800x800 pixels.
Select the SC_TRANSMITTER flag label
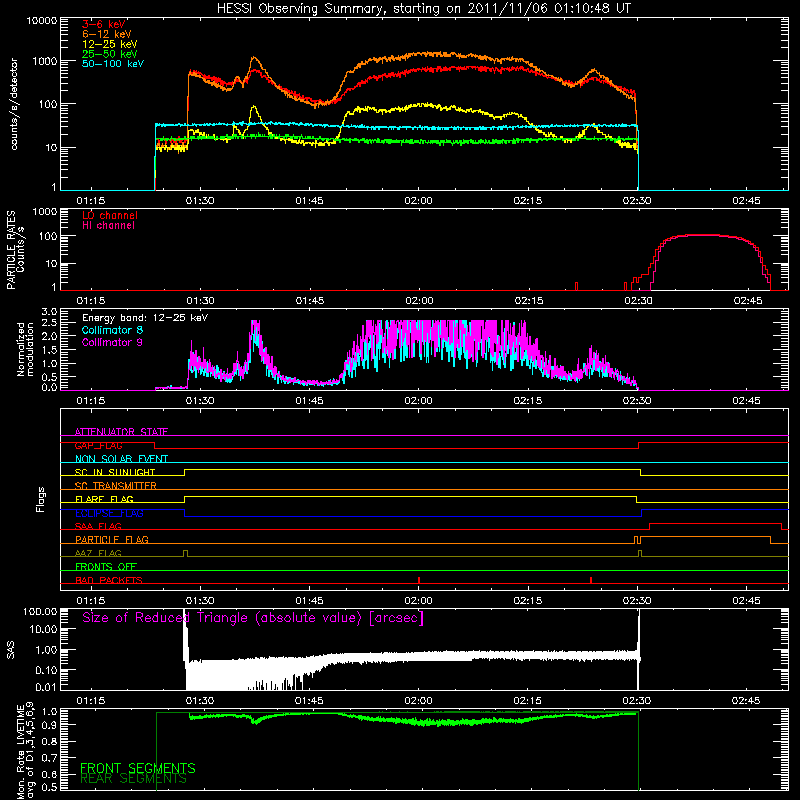[116, 485]
